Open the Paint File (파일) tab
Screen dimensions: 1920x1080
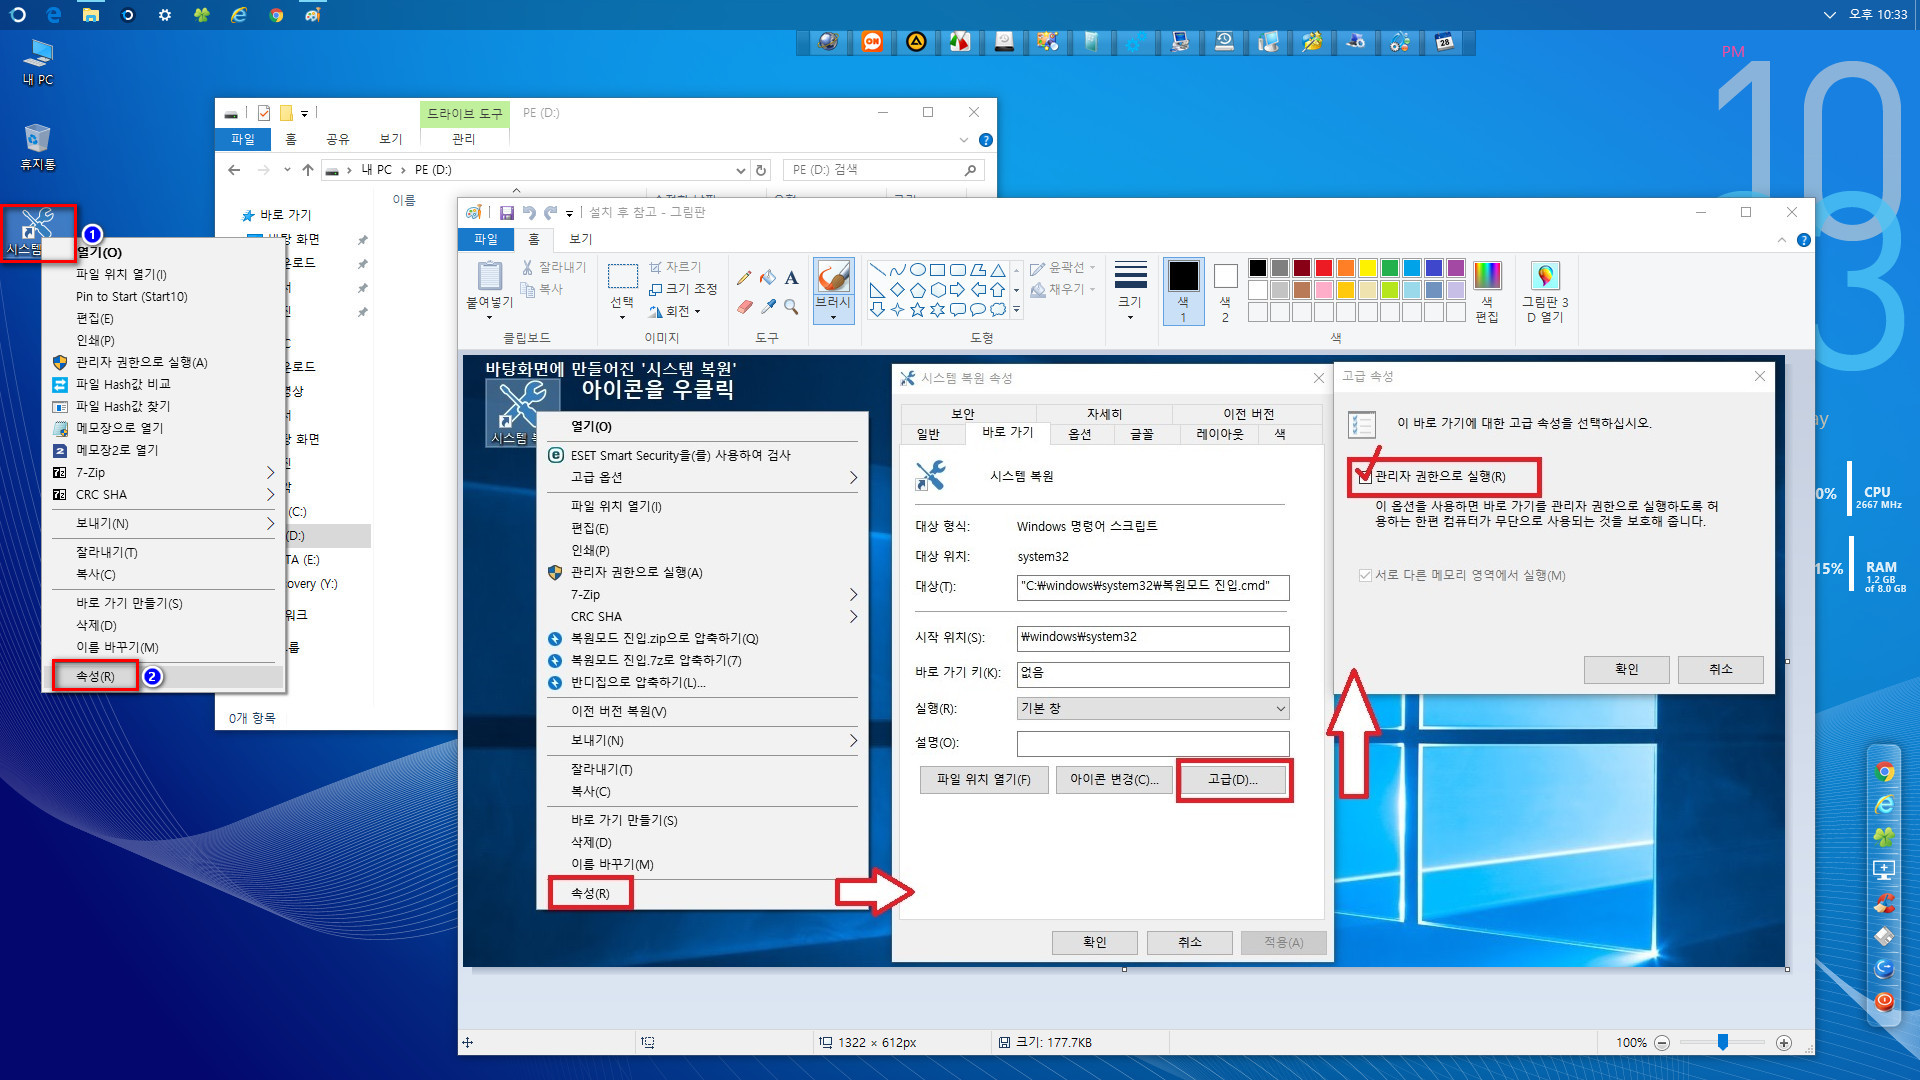click(x=485, y=239)
